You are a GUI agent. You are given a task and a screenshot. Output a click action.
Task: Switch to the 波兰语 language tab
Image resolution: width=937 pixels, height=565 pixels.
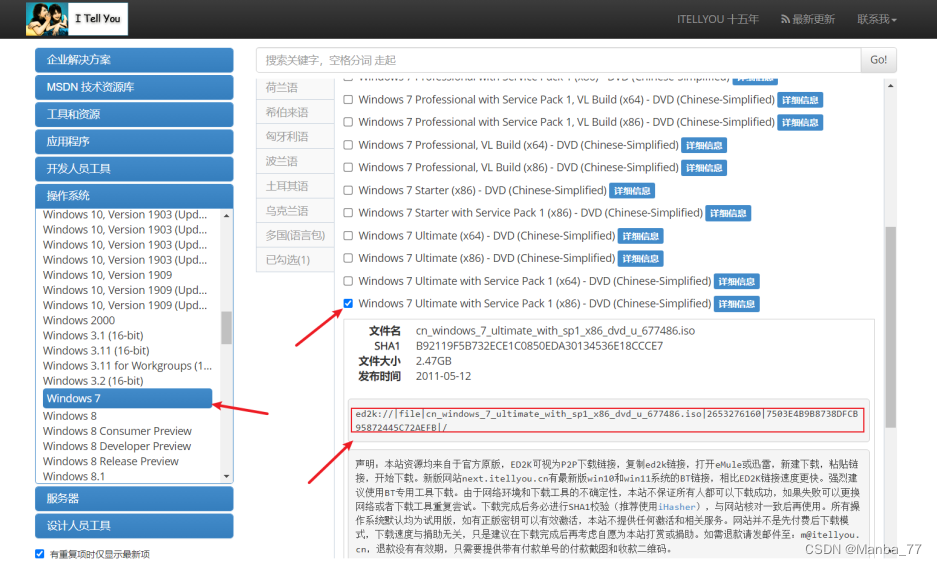295,161
